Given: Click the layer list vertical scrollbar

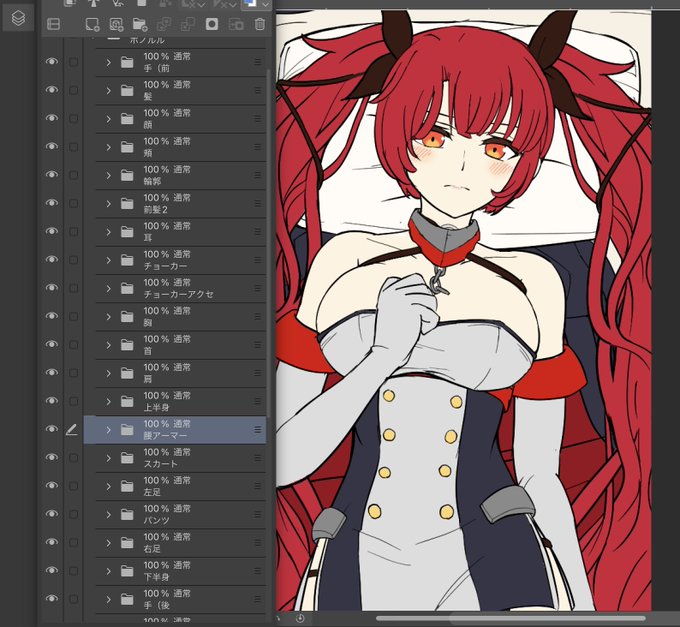Looking at the screenshot, I should point(268,243).
